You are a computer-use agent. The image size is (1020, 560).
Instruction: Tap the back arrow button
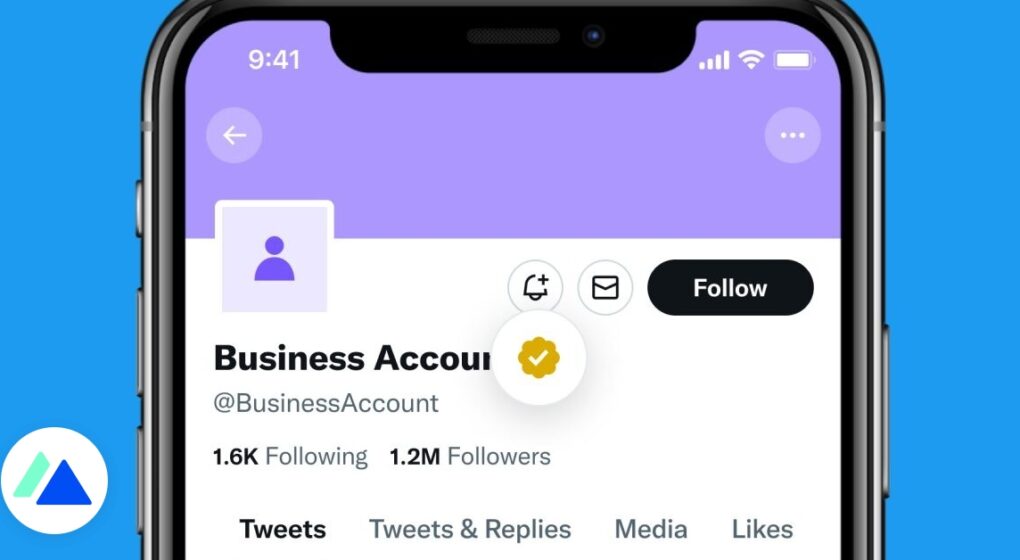234,135
